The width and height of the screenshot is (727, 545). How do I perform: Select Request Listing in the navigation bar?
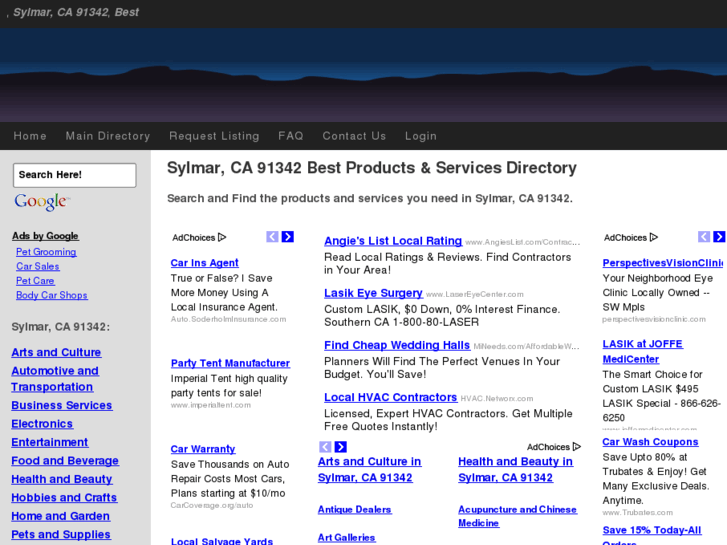pos(214,136)
